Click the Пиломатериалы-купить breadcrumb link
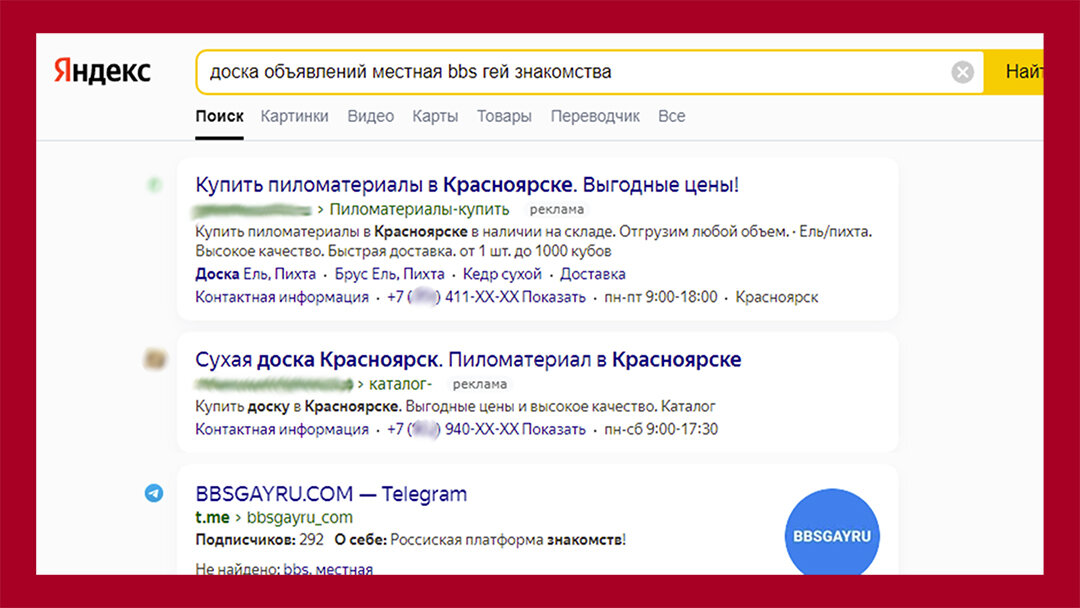 click(419, 209)
